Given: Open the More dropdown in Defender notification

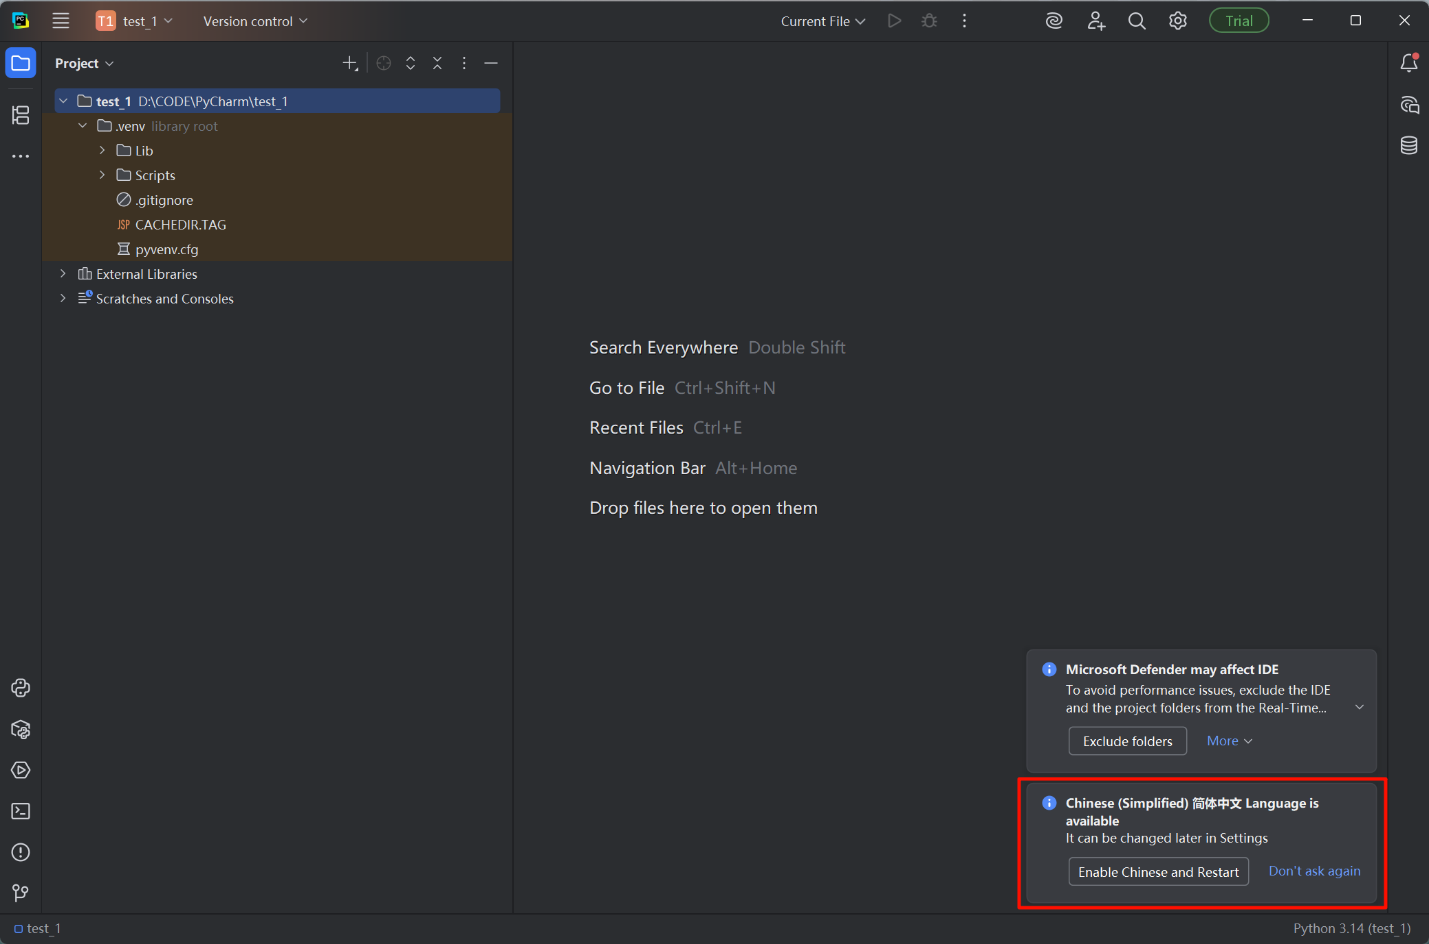Looking at the screenshot, I should (1230, 741).
